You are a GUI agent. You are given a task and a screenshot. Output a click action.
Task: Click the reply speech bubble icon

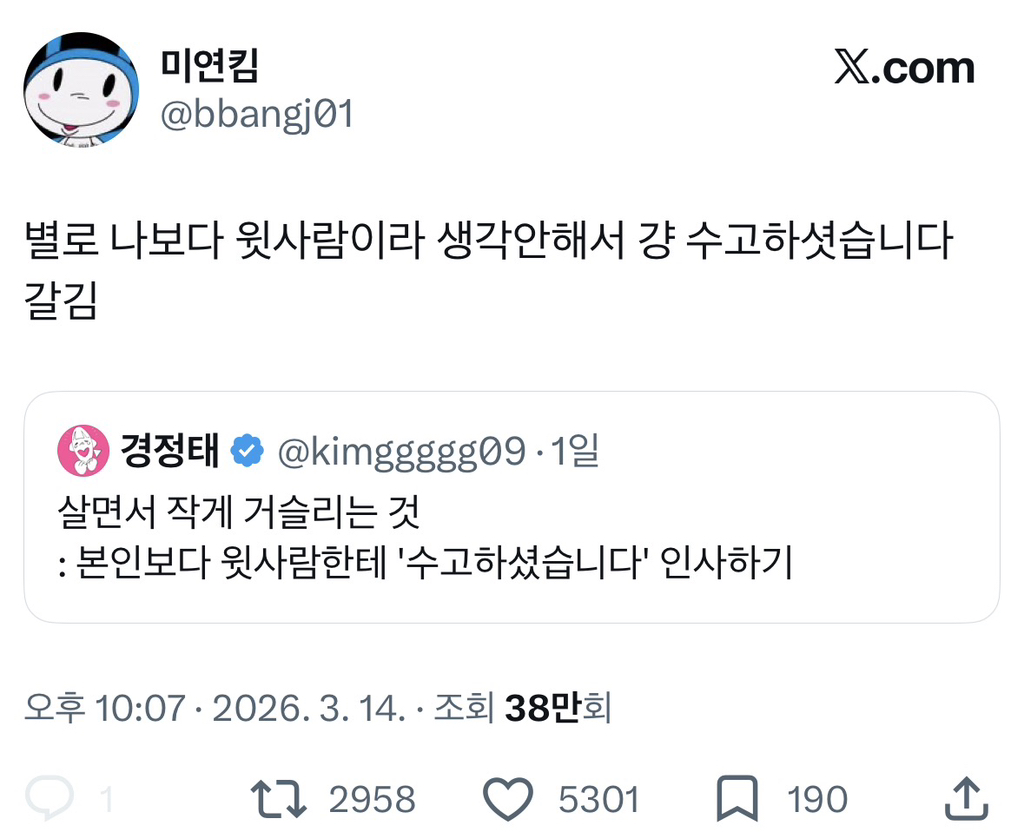tap(49, 797)
